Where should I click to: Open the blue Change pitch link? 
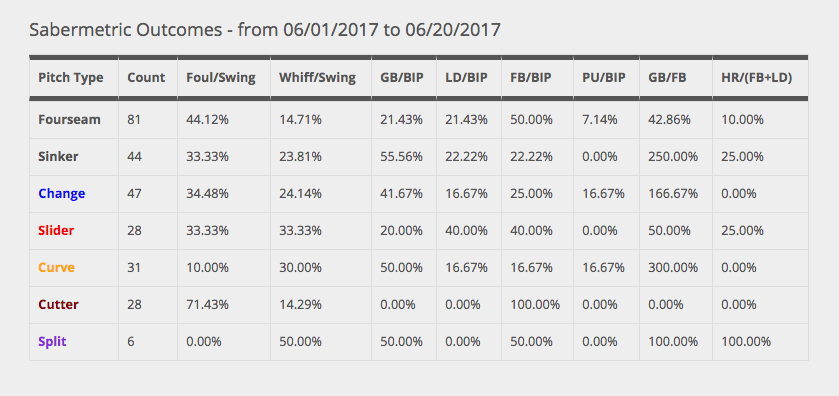62,193
